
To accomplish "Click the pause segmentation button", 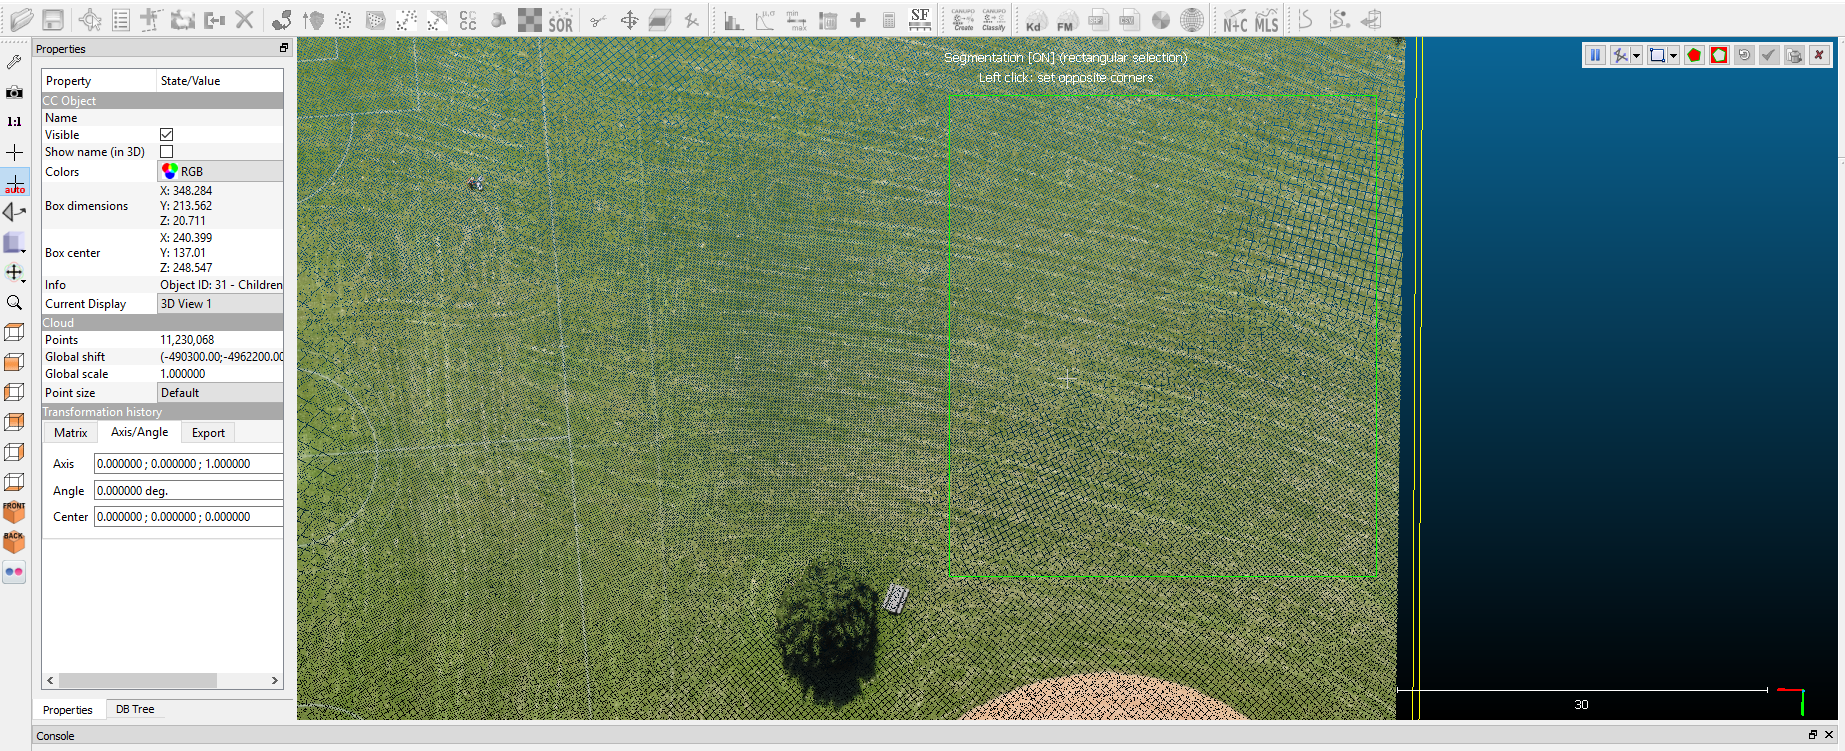I will pyautogui.click(x=1595, y=55).
